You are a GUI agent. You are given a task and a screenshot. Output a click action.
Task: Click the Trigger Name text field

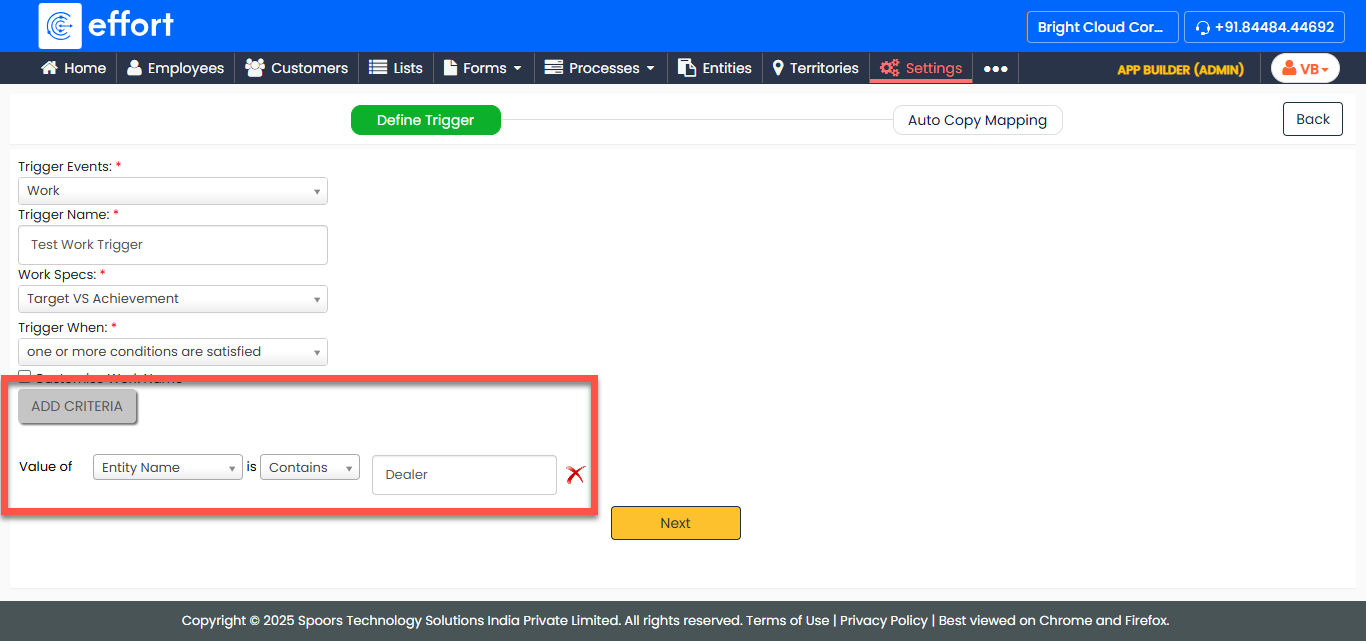[x=173, y=245]
